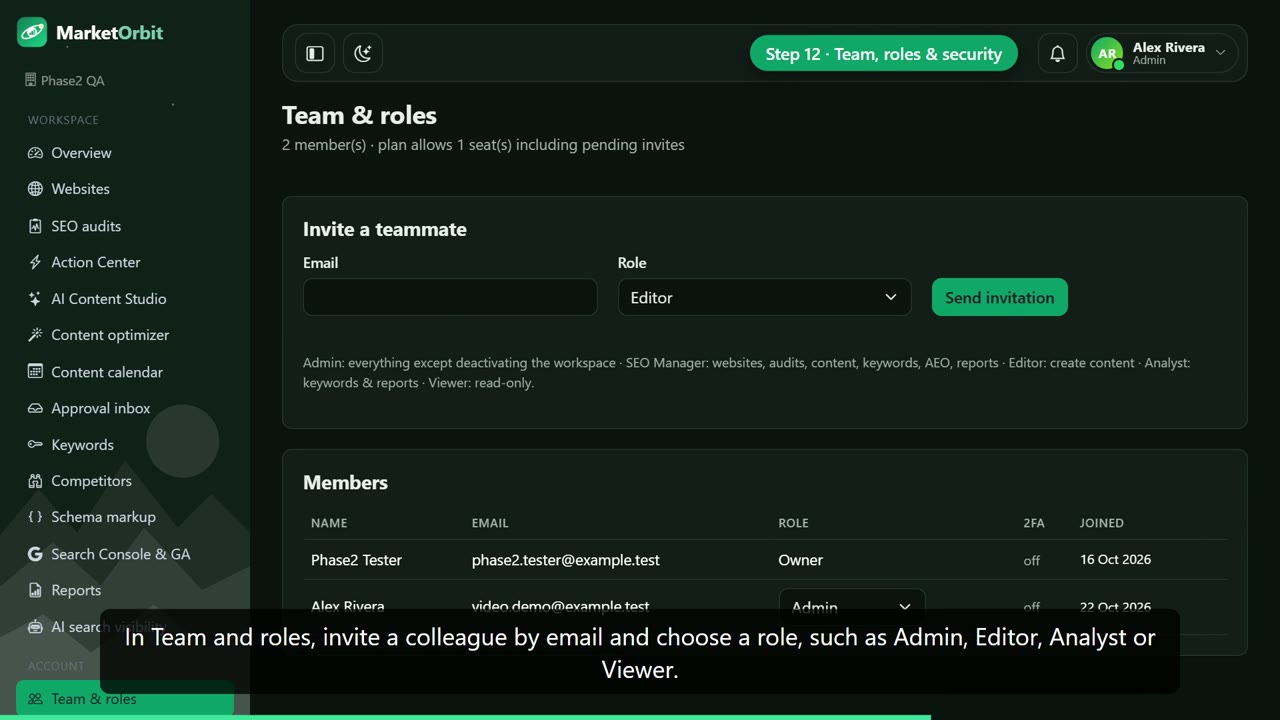Click the Overview gauge icon
This screenshot has width=1280, height=720.
[36, 153]
